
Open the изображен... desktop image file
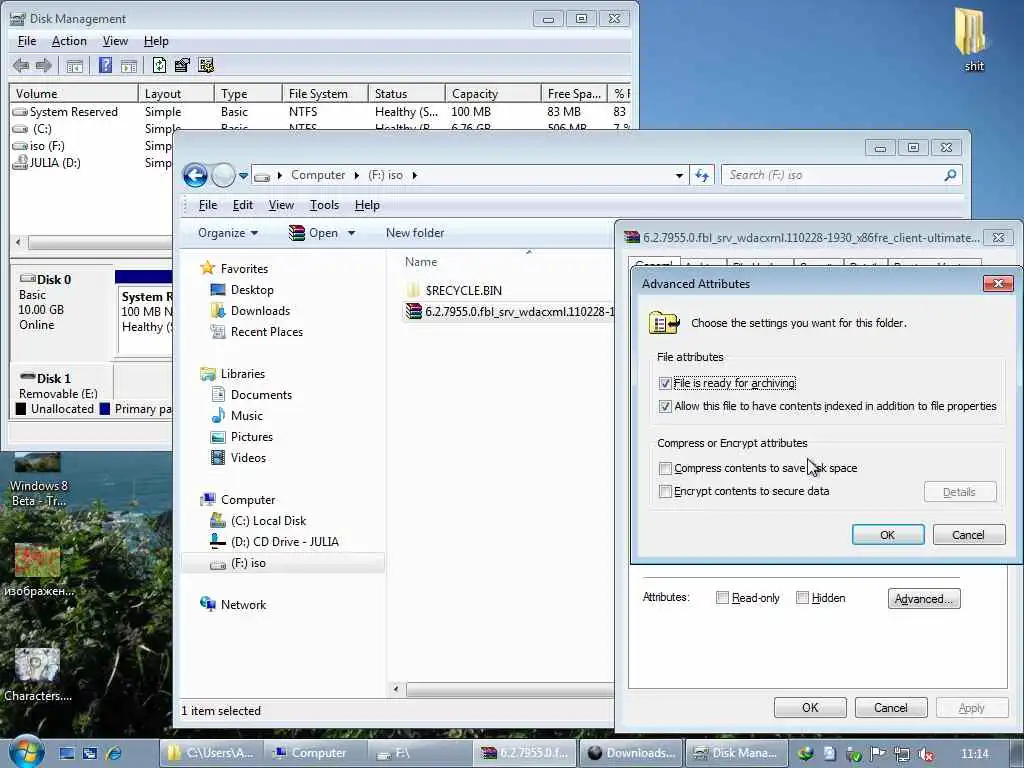[38, 570]
